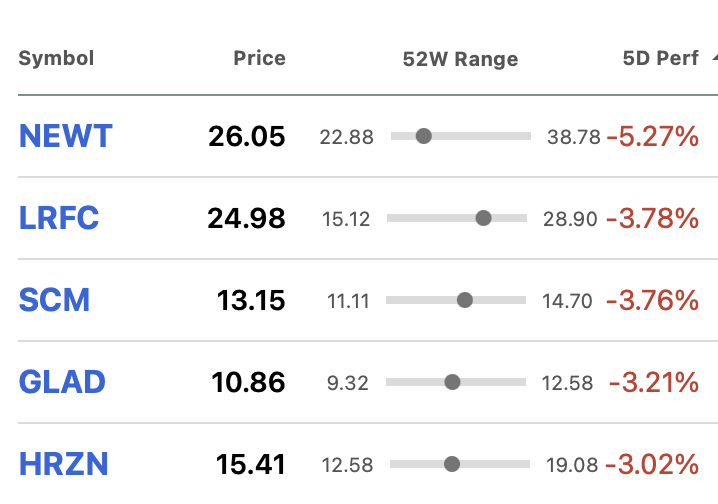The image size is (718, 504).
Task: Select LRFC price 24.98
Action: (x=246, y=218)
